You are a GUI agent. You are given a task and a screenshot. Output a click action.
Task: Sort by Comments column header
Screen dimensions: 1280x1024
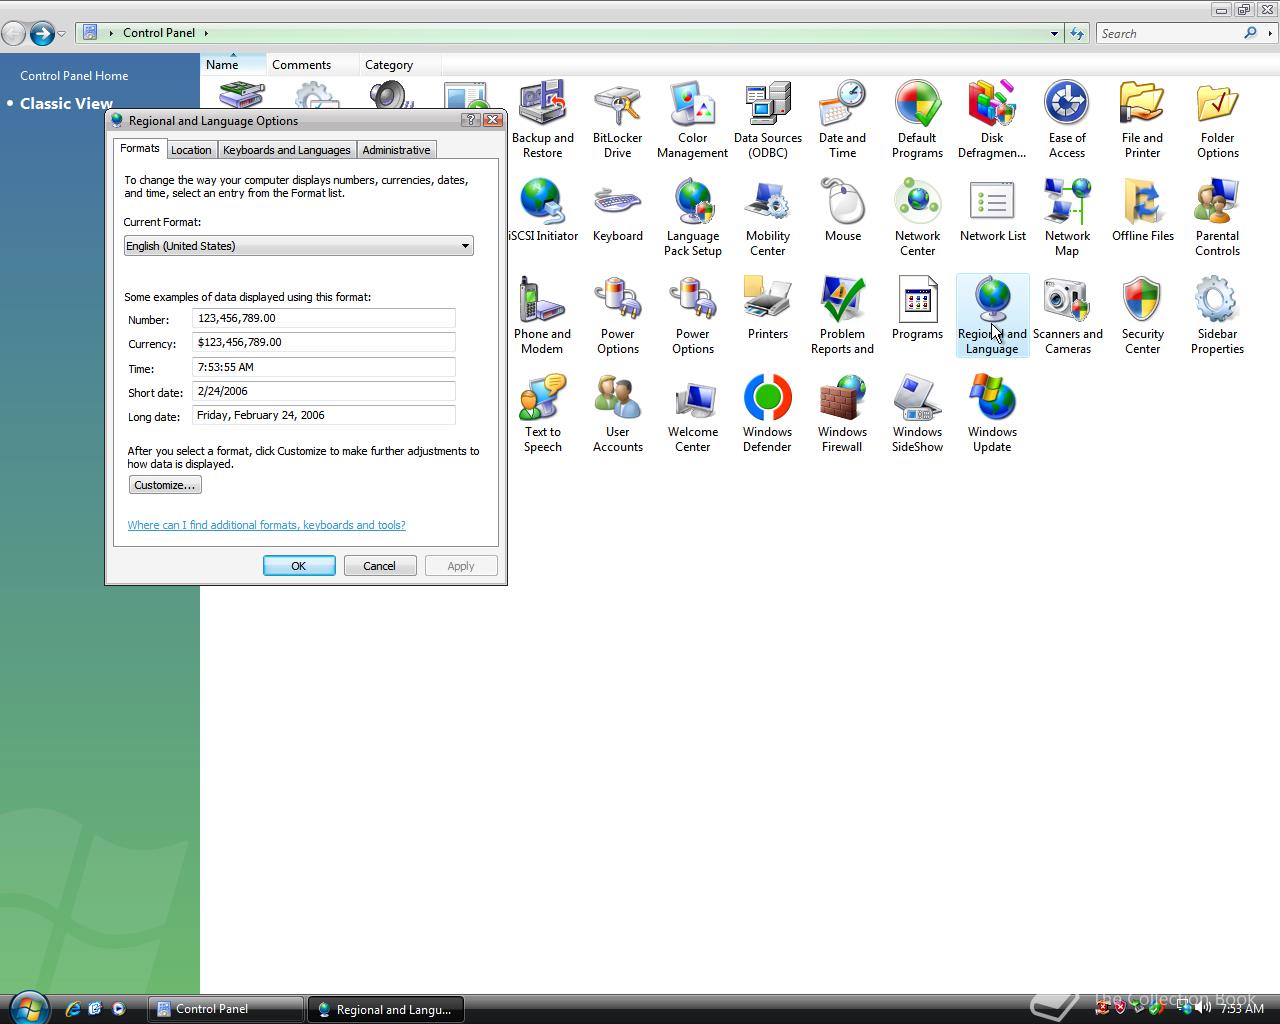click(312, 64)
